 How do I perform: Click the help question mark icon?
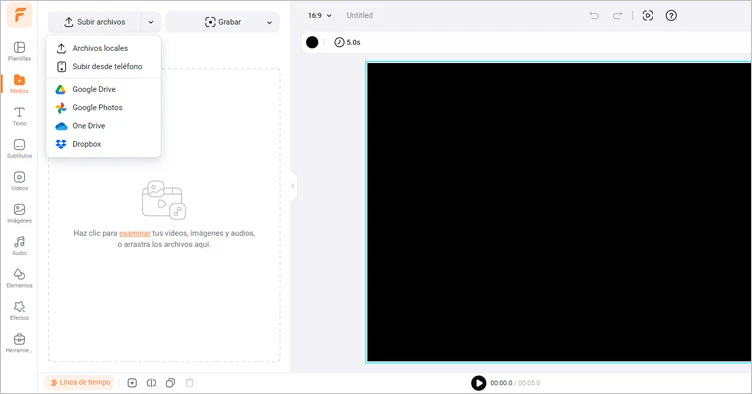[671, 15]
